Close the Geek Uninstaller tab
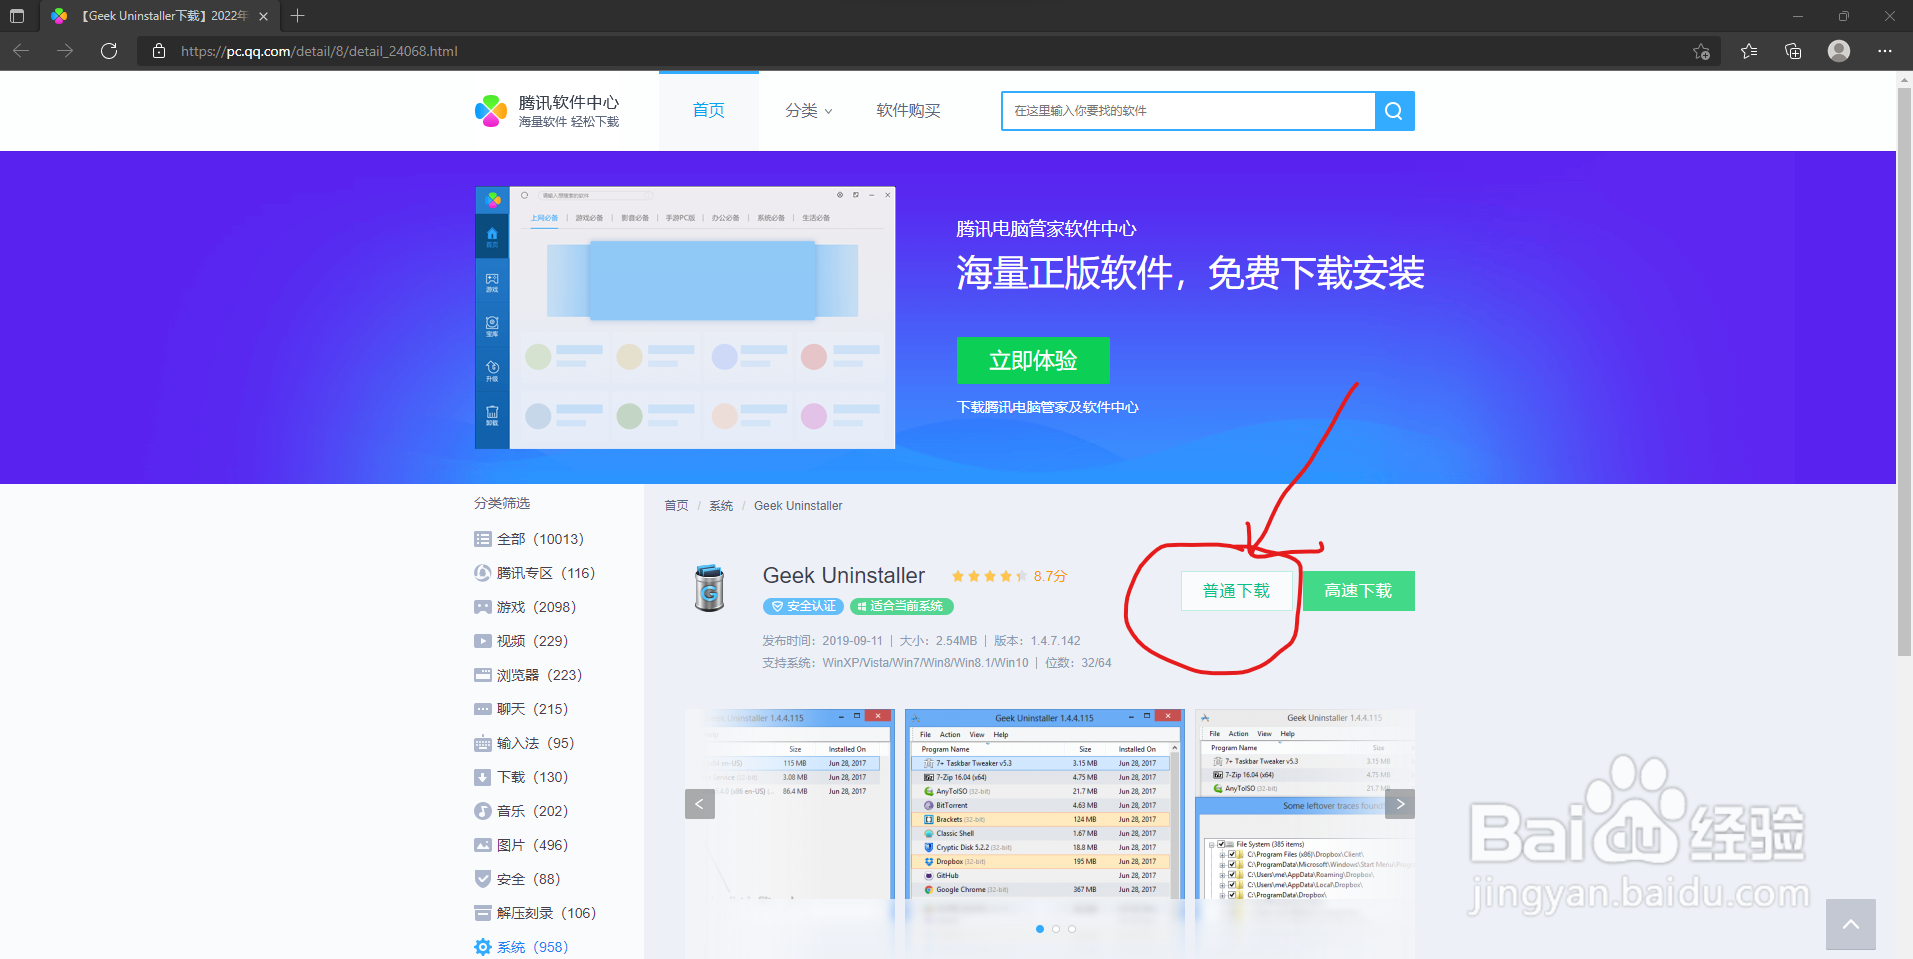This screenshot has height=959, width=1913. click(264, 16)
